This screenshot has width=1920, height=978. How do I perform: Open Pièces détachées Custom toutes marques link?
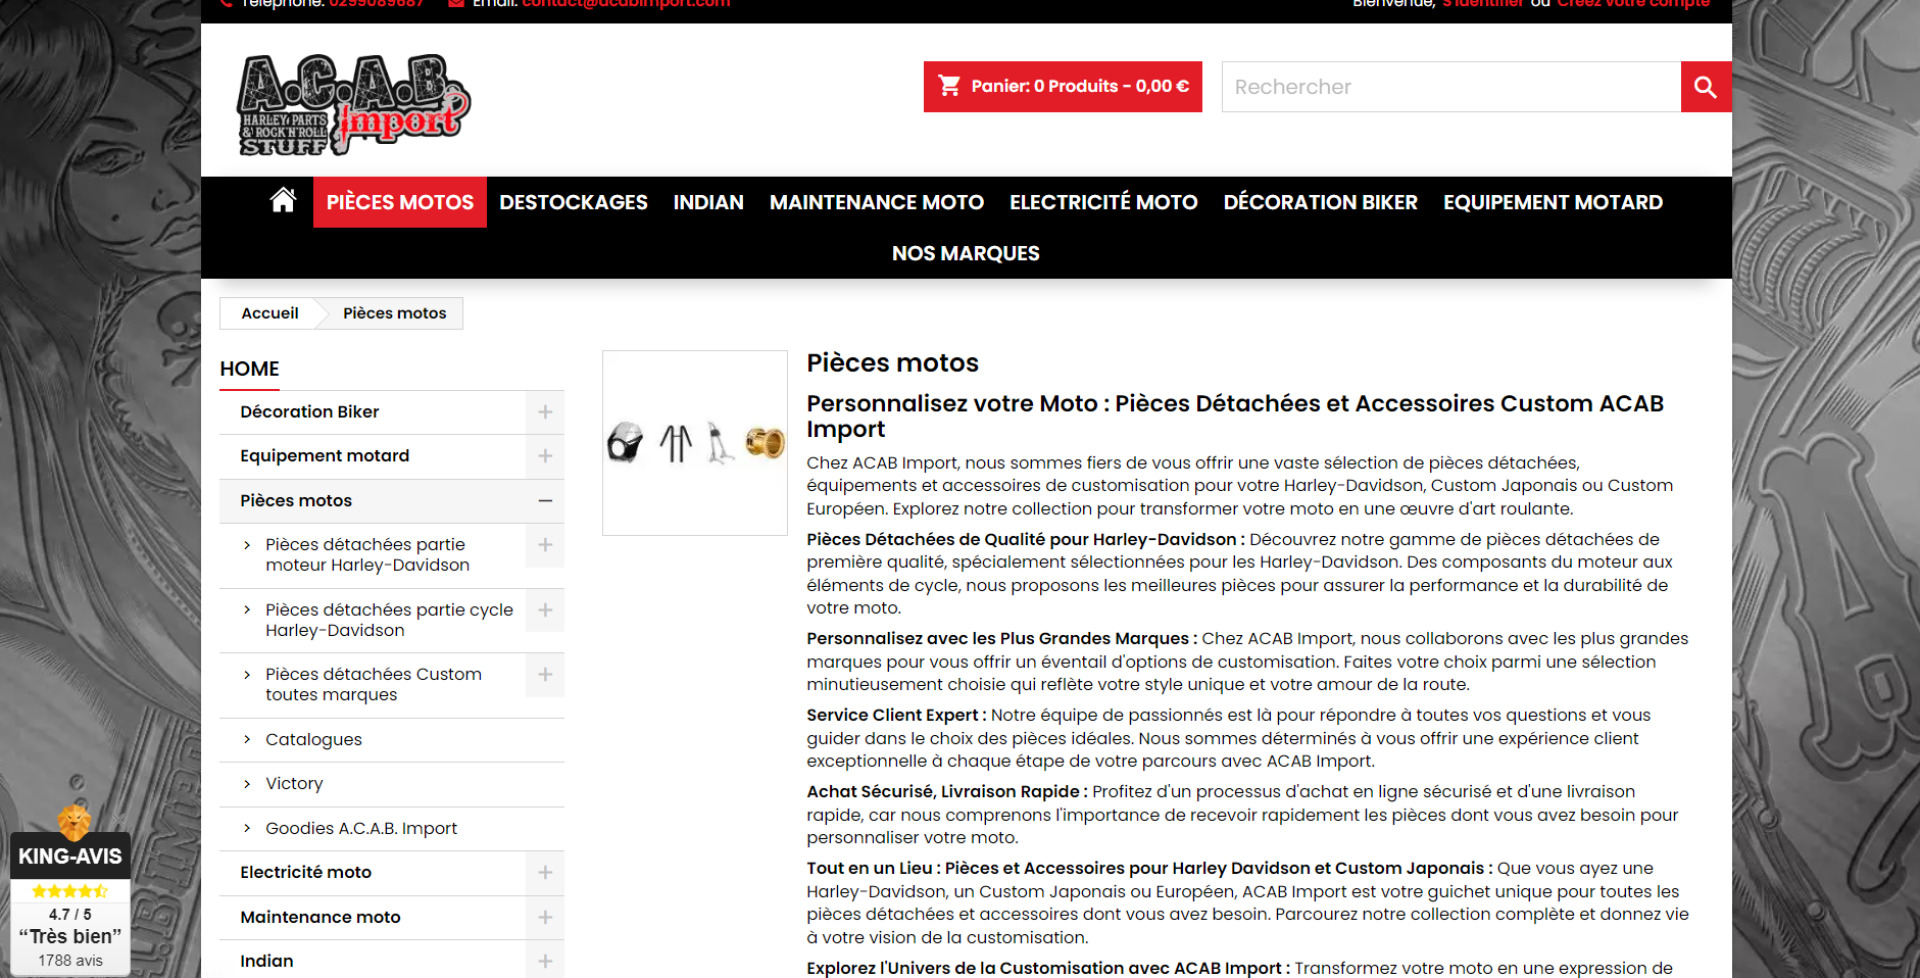pos(373,685)
